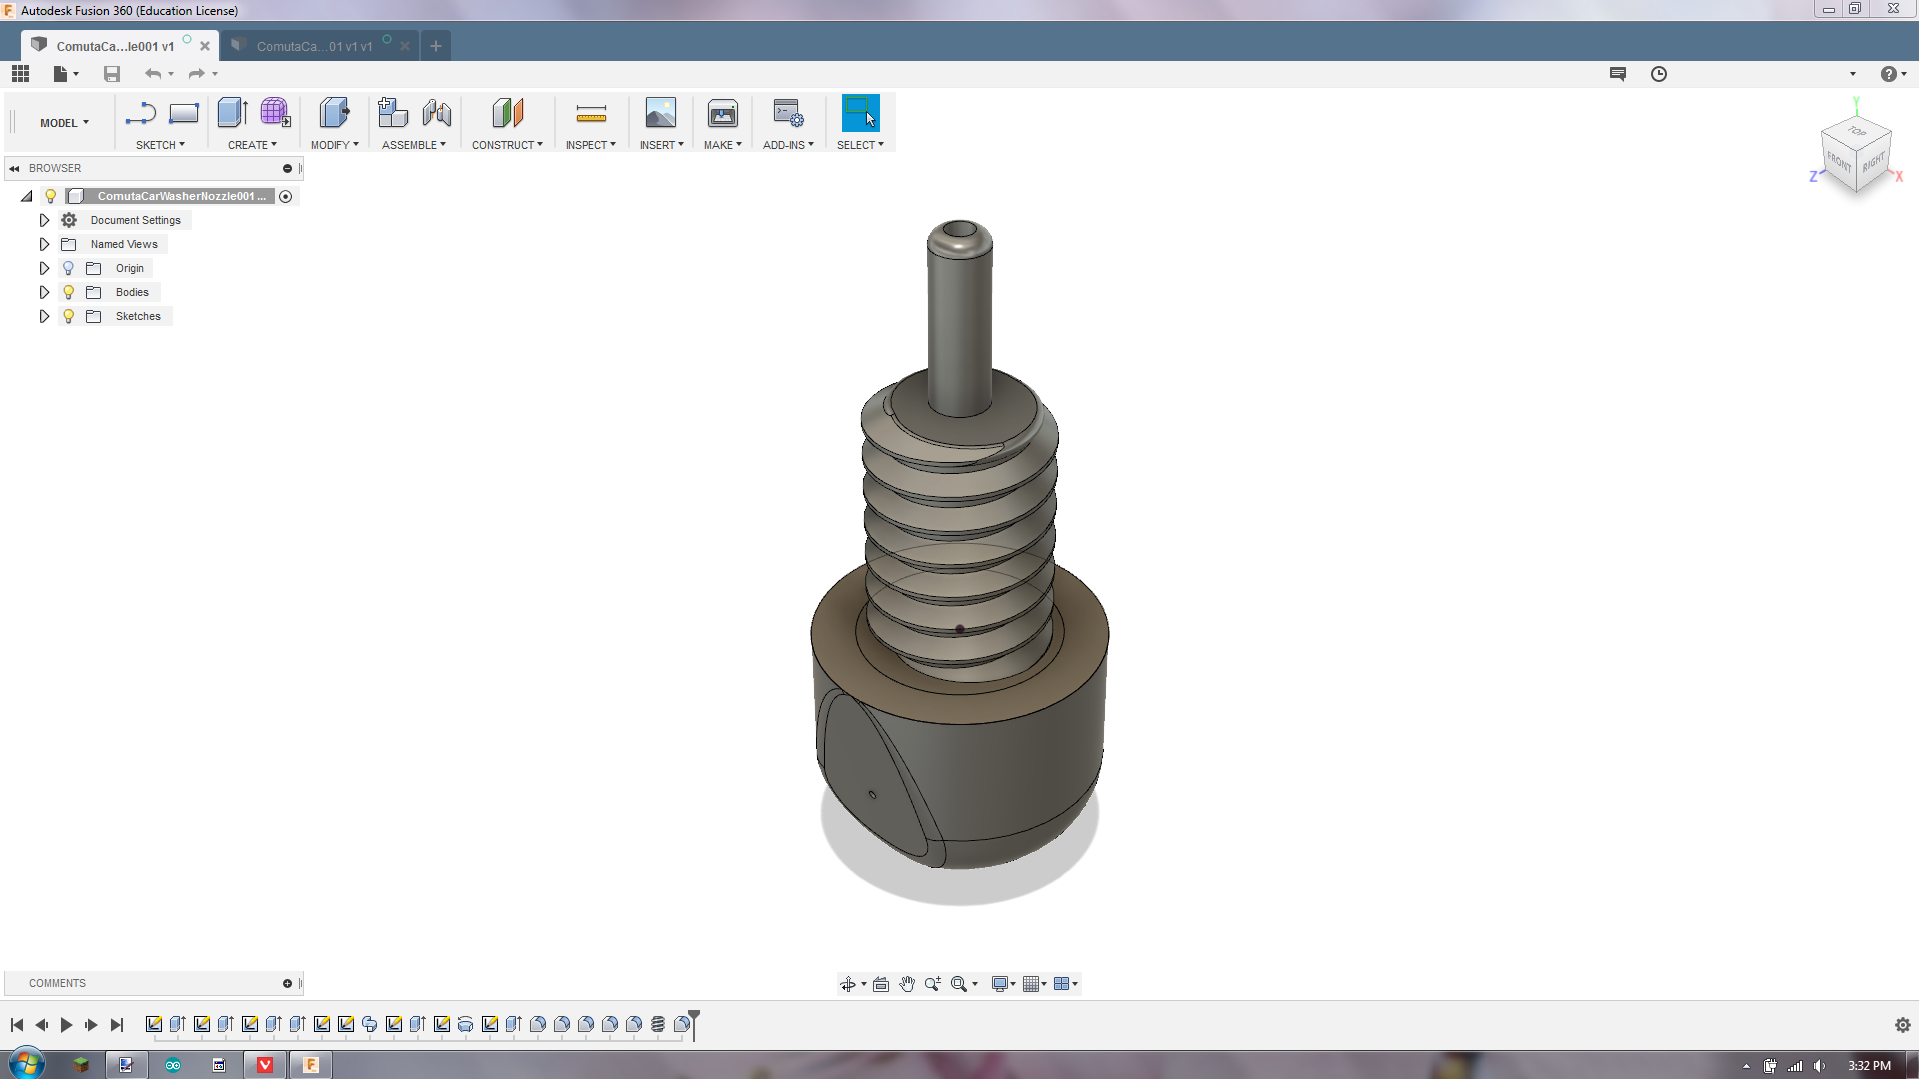Open the timeline settings gear
Image resolution: width=1919 pixels, height=1079 pixels.
pyautogui.click(x=1902, y=1025)
